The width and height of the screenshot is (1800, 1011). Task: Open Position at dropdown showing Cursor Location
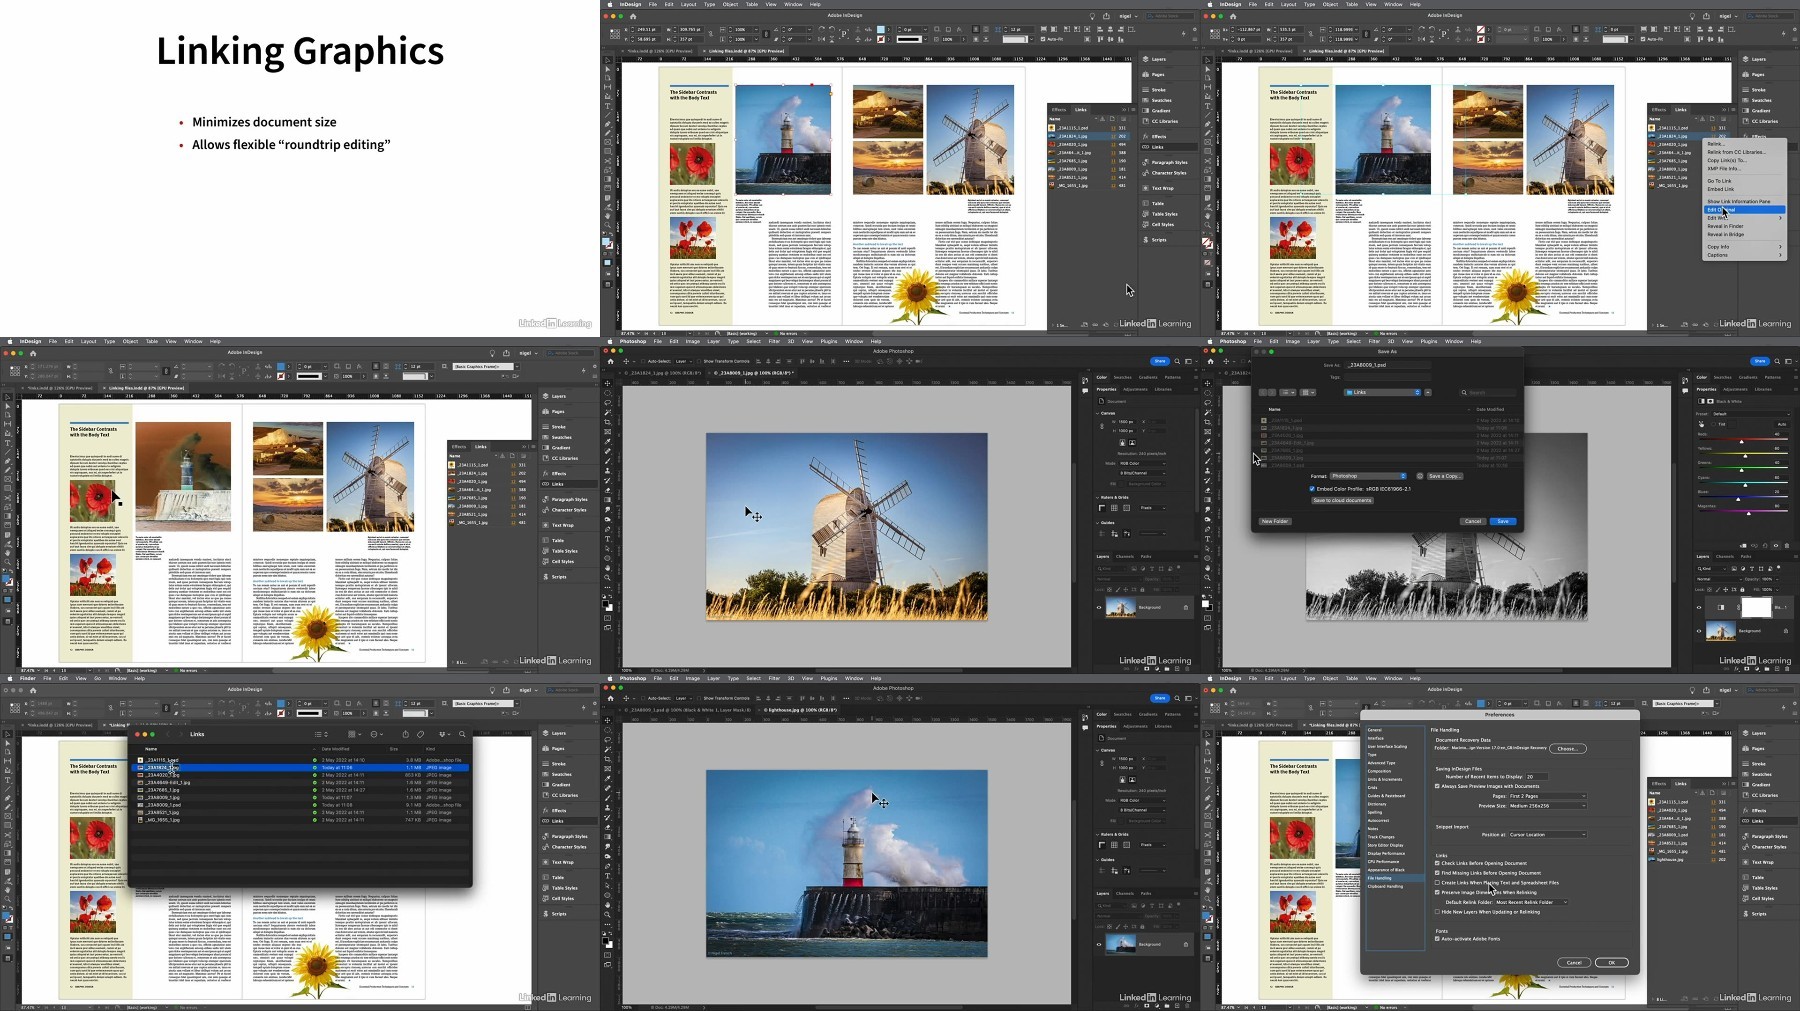click(1546, 835)
